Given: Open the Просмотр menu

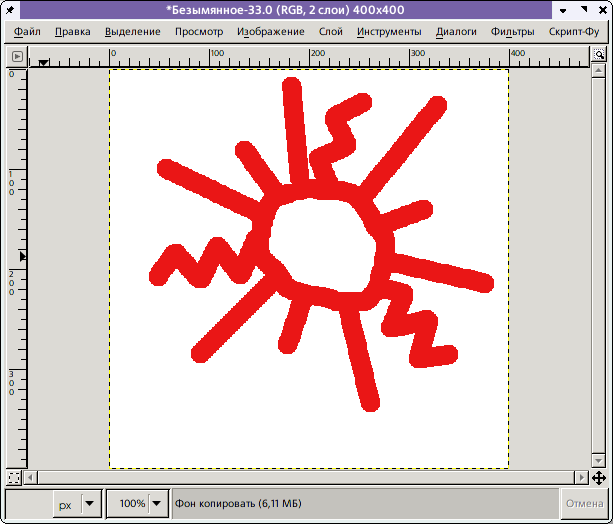Looking at the screenshot, I should point(199,31).
